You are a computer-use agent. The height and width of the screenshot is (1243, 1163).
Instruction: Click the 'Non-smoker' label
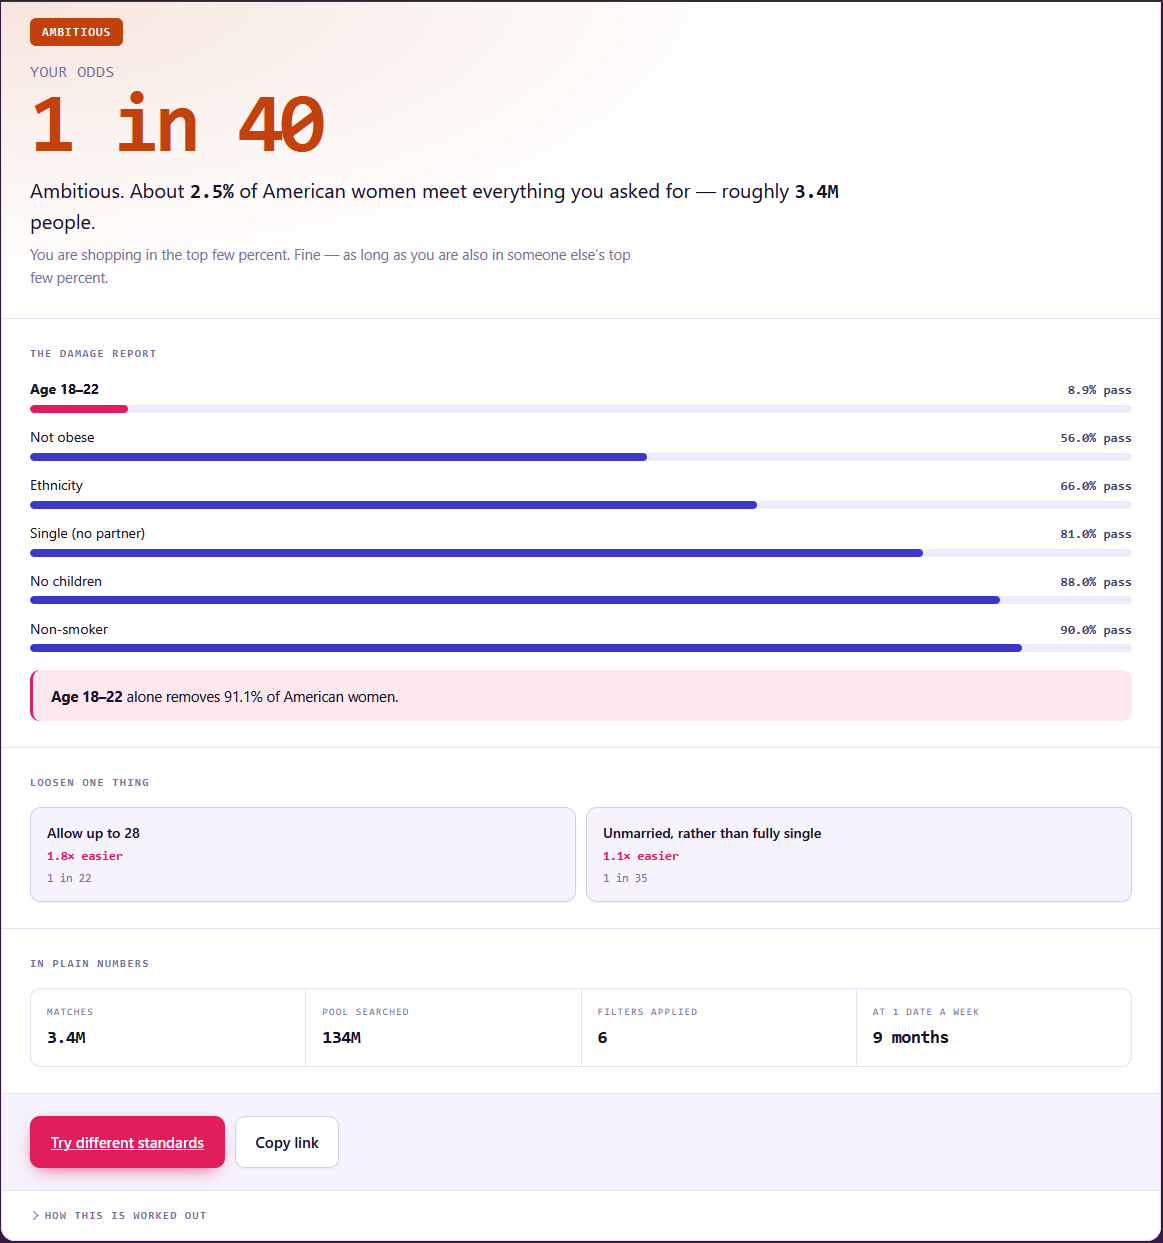[69, 629]
